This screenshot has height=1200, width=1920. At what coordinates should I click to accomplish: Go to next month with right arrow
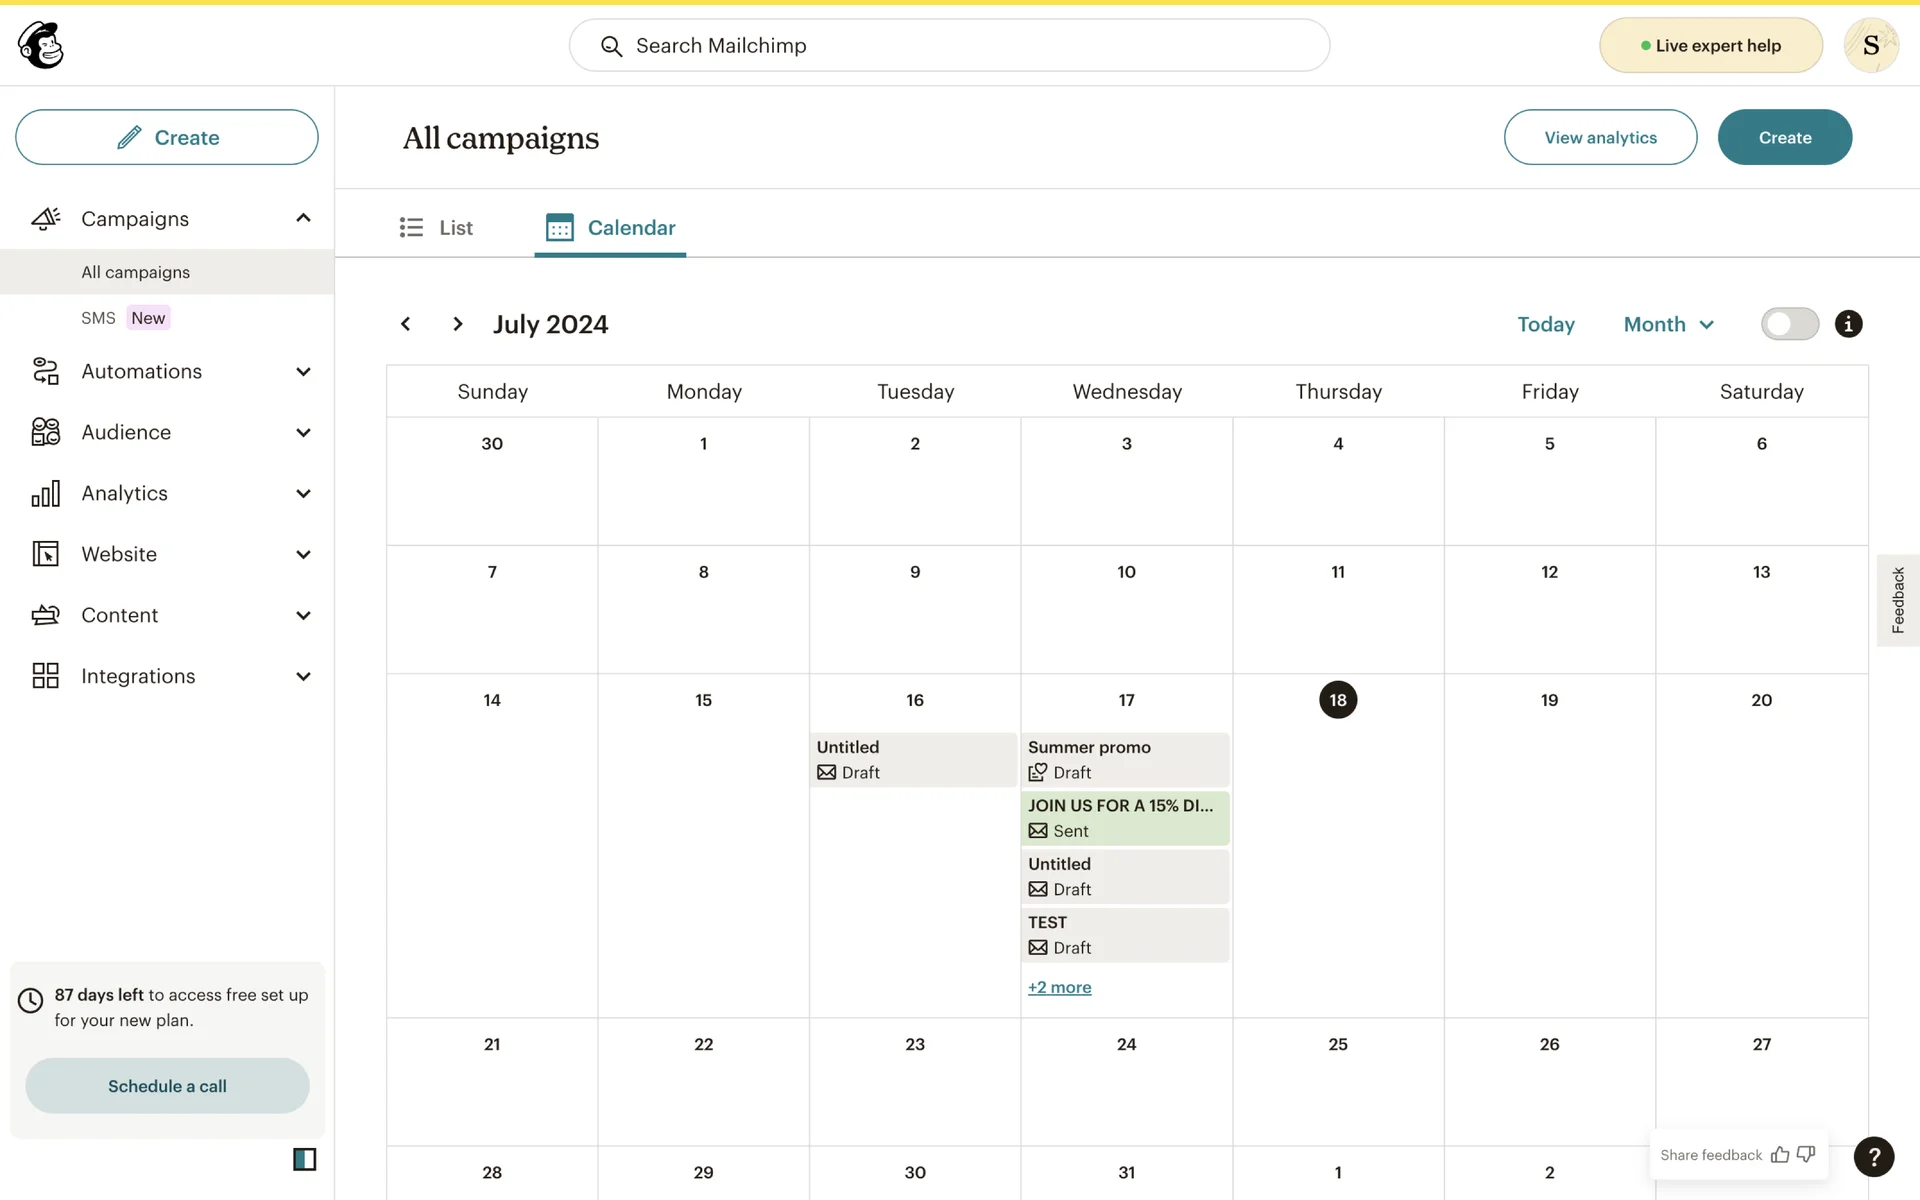(x=458, y=324)
